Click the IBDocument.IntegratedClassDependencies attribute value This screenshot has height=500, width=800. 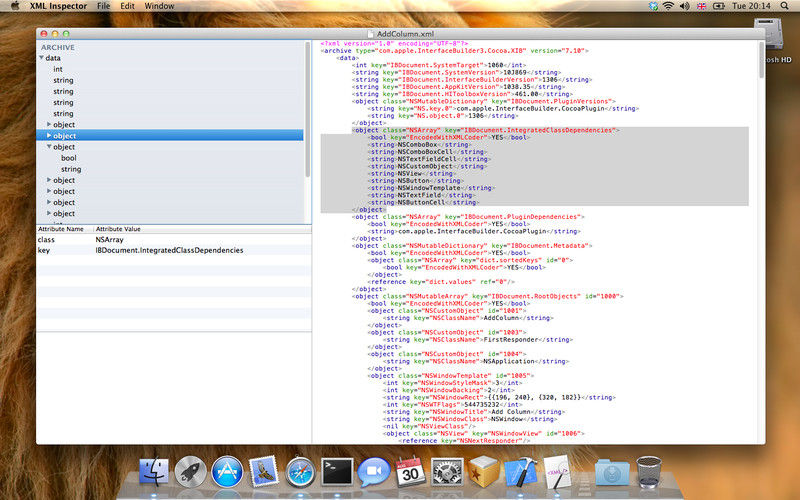click(169, 250)
